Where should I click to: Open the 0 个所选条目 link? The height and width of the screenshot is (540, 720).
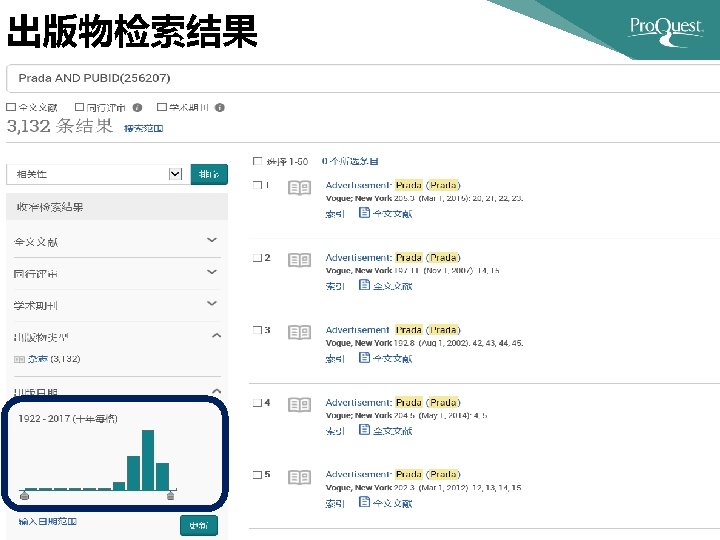[x=350, y=161]
